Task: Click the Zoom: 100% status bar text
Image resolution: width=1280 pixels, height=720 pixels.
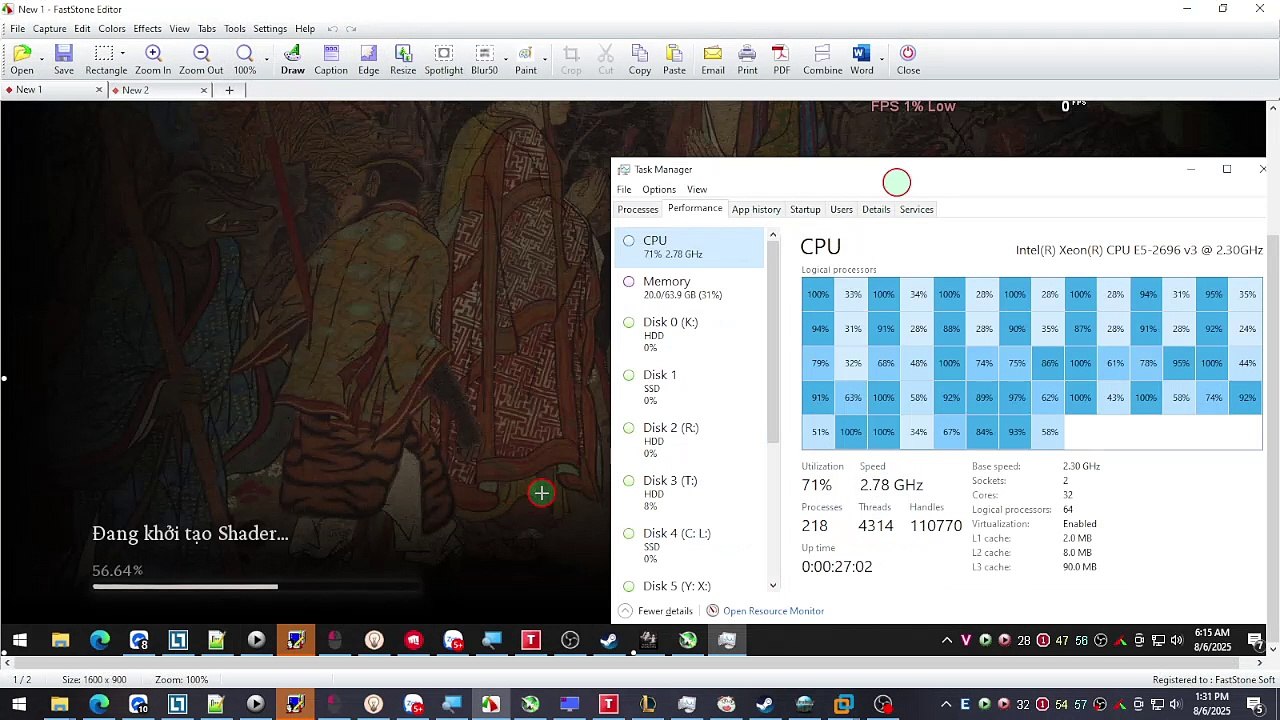Action: [x=182, y=680]
